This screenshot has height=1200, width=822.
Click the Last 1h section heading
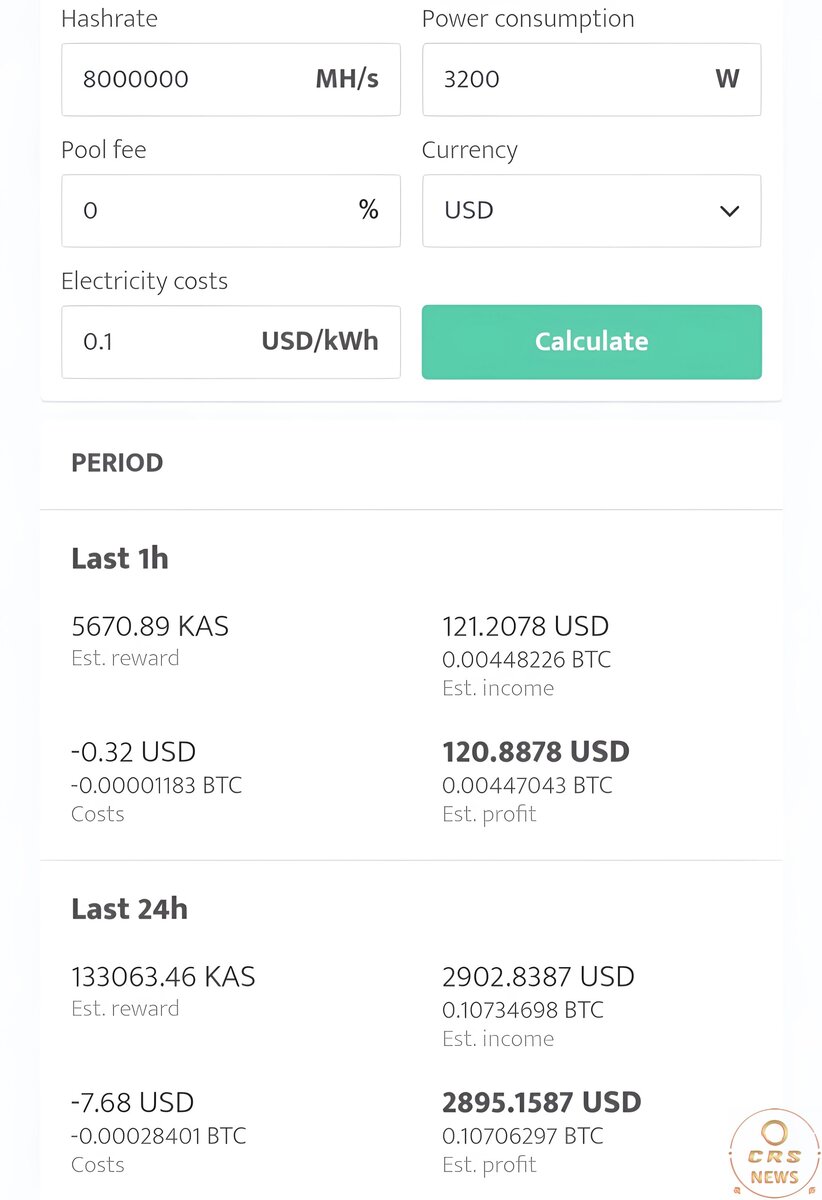[120, 558]
